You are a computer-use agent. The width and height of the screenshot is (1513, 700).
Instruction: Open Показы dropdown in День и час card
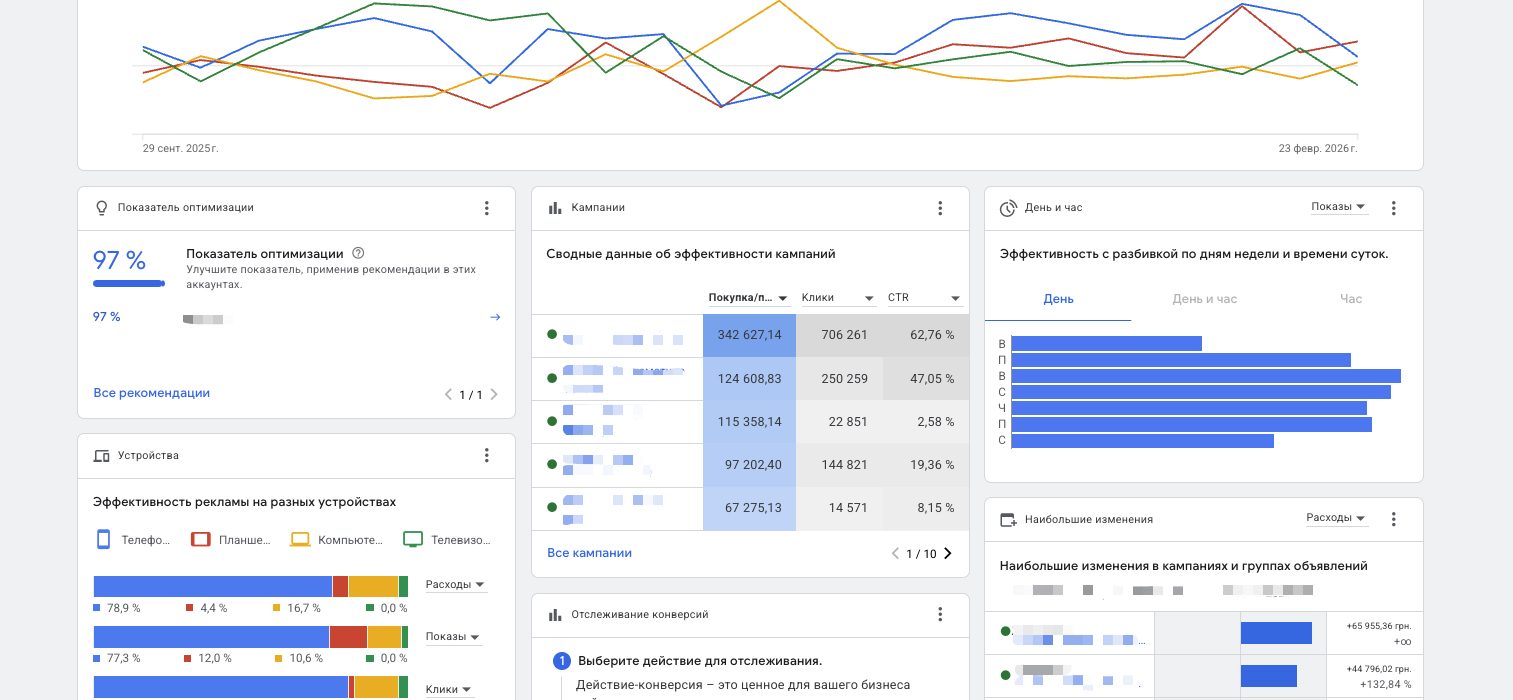(1338, 207)
